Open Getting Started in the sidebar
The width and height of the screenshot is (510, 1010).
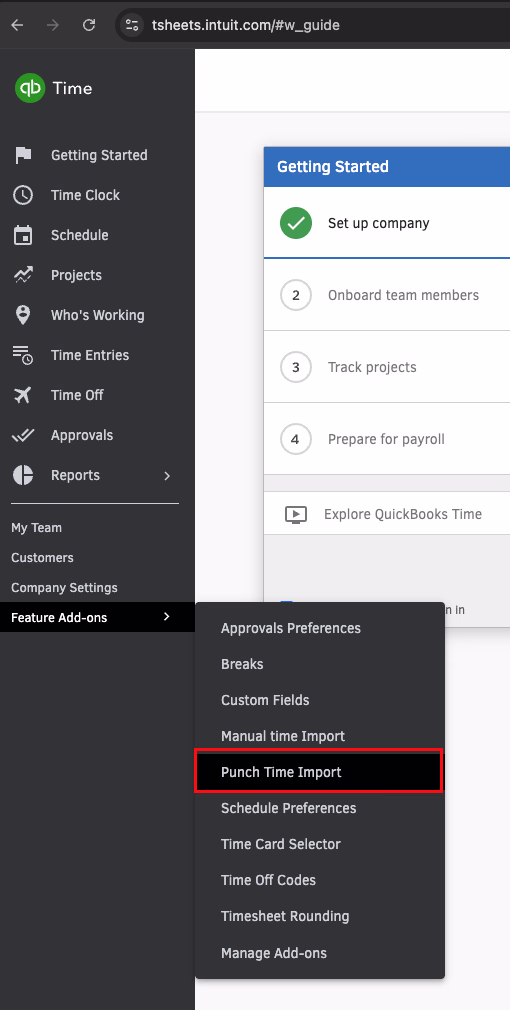click(97, 155)
